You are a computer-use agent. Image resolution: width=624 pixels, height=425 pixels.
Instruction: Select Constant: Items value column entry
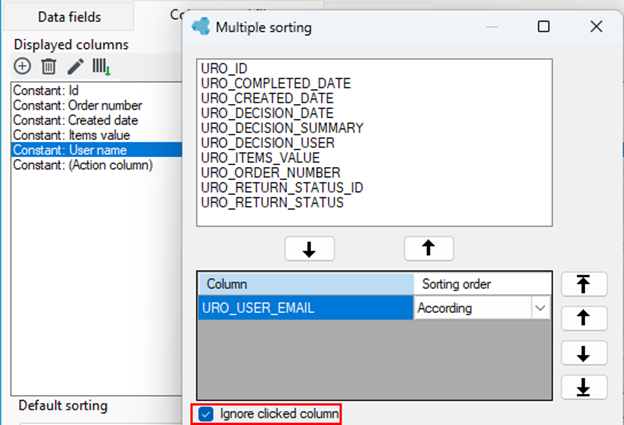click(x=72, y=135)
